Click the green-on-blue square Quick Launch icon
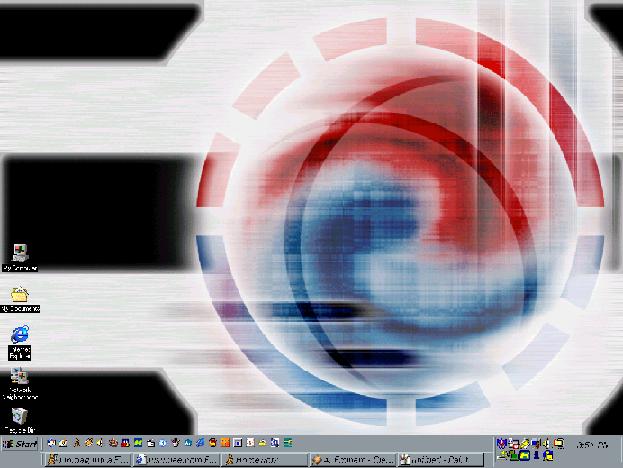Screen dimensions: 623x468 coord(138,443)
